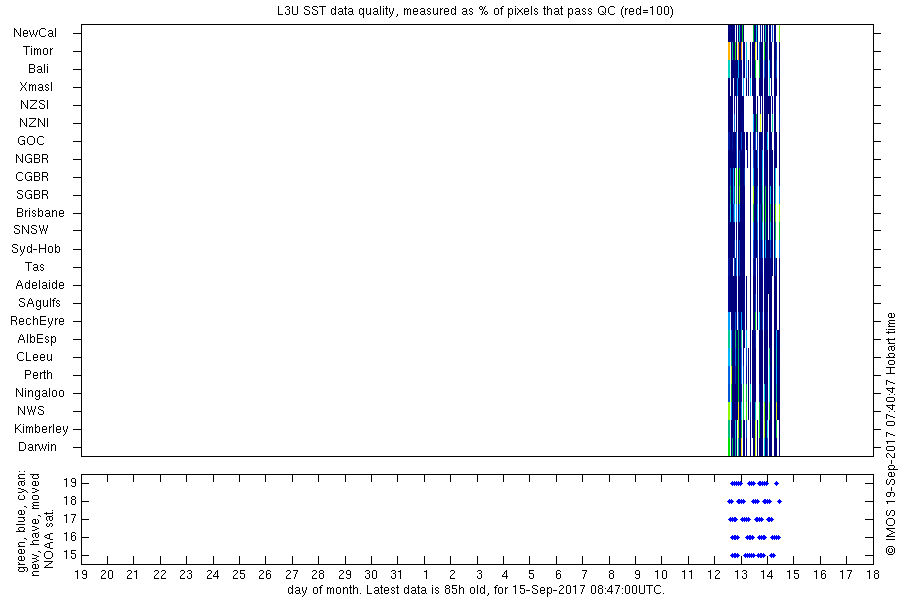Click the Brisbane region label
The image size is (900, 600).
click(40, 213)
